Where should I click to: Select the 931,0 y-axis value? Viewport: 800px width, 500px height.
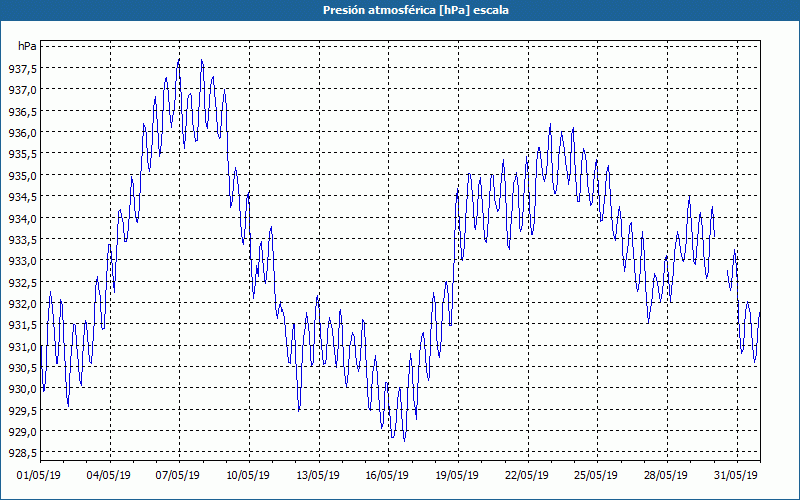(x=22, y=346)
